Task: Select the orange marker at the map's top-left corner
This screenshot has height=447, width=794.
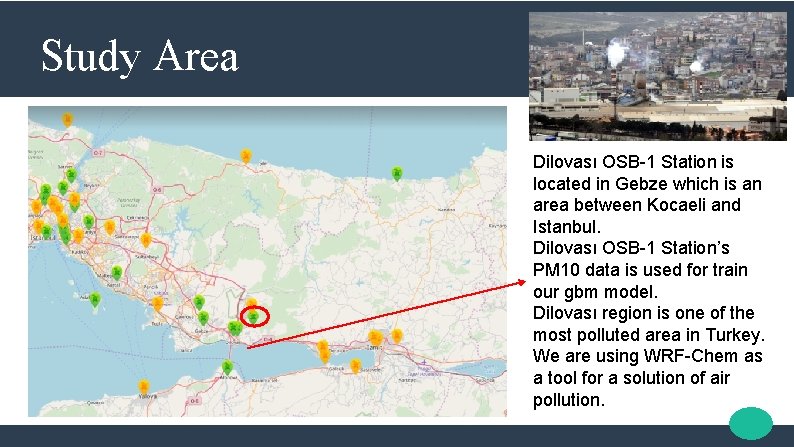Action: [67, 119]
